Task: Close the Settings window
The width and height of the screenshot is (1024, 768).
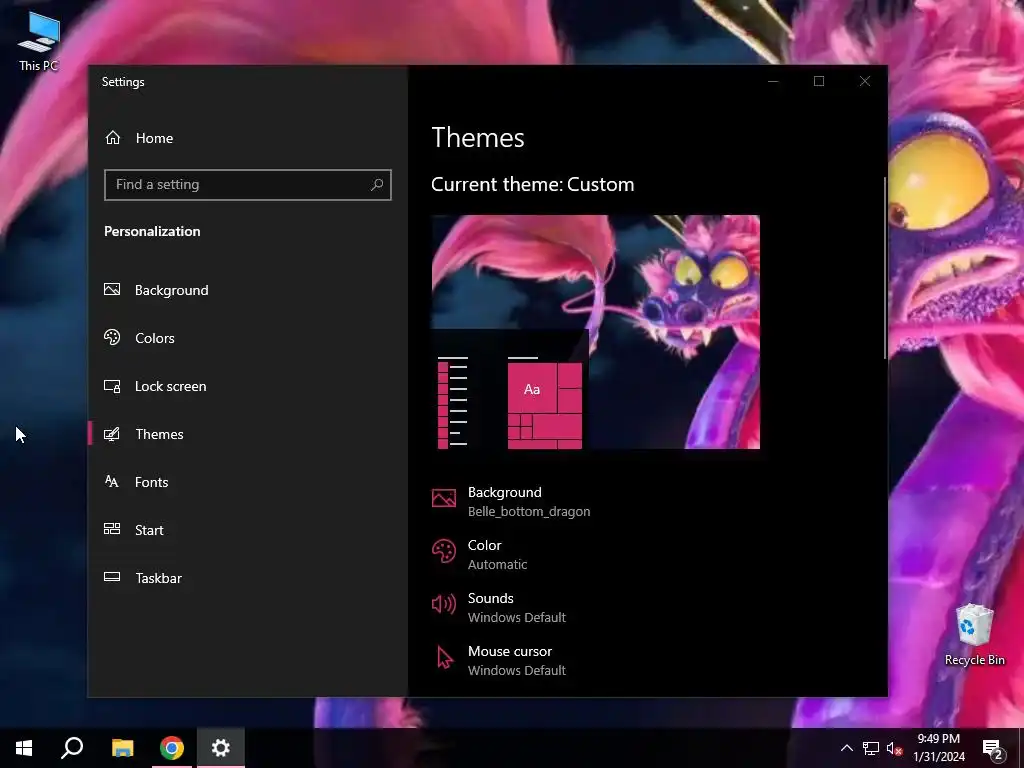Action: pos(865,81)
